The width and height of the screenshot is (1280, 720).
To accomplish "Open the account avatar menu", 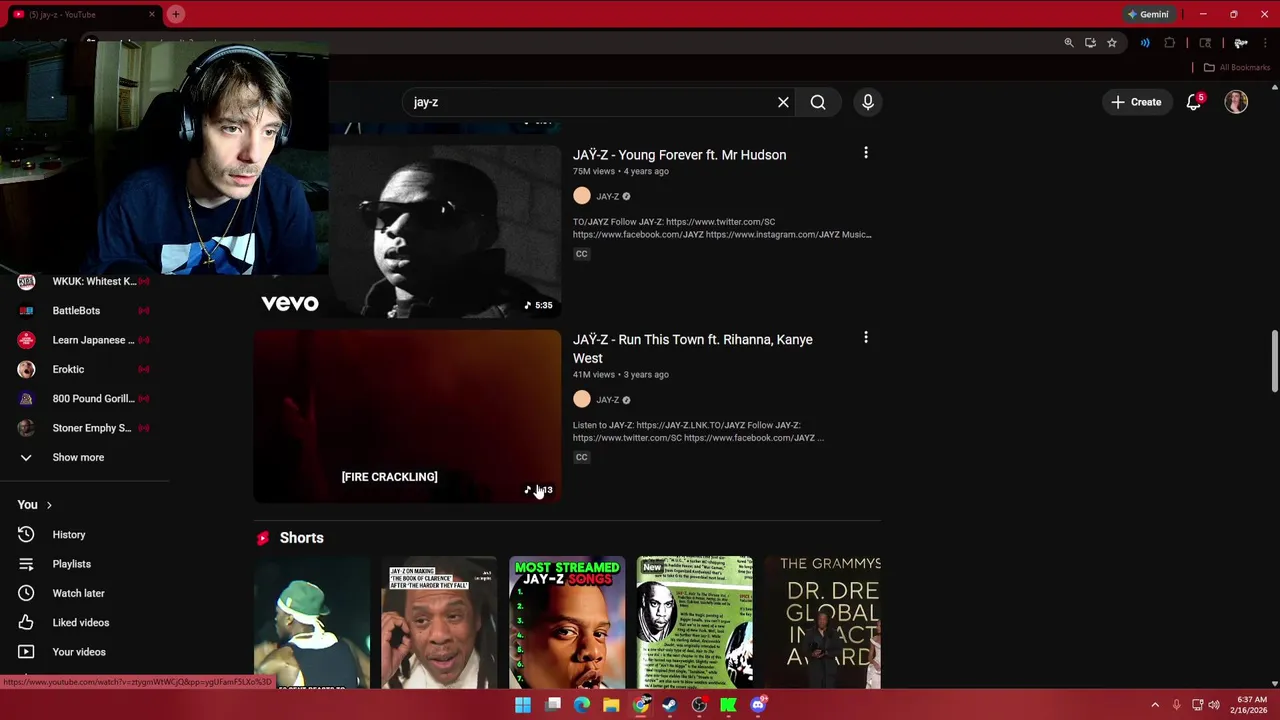I will click(1236, 102).
